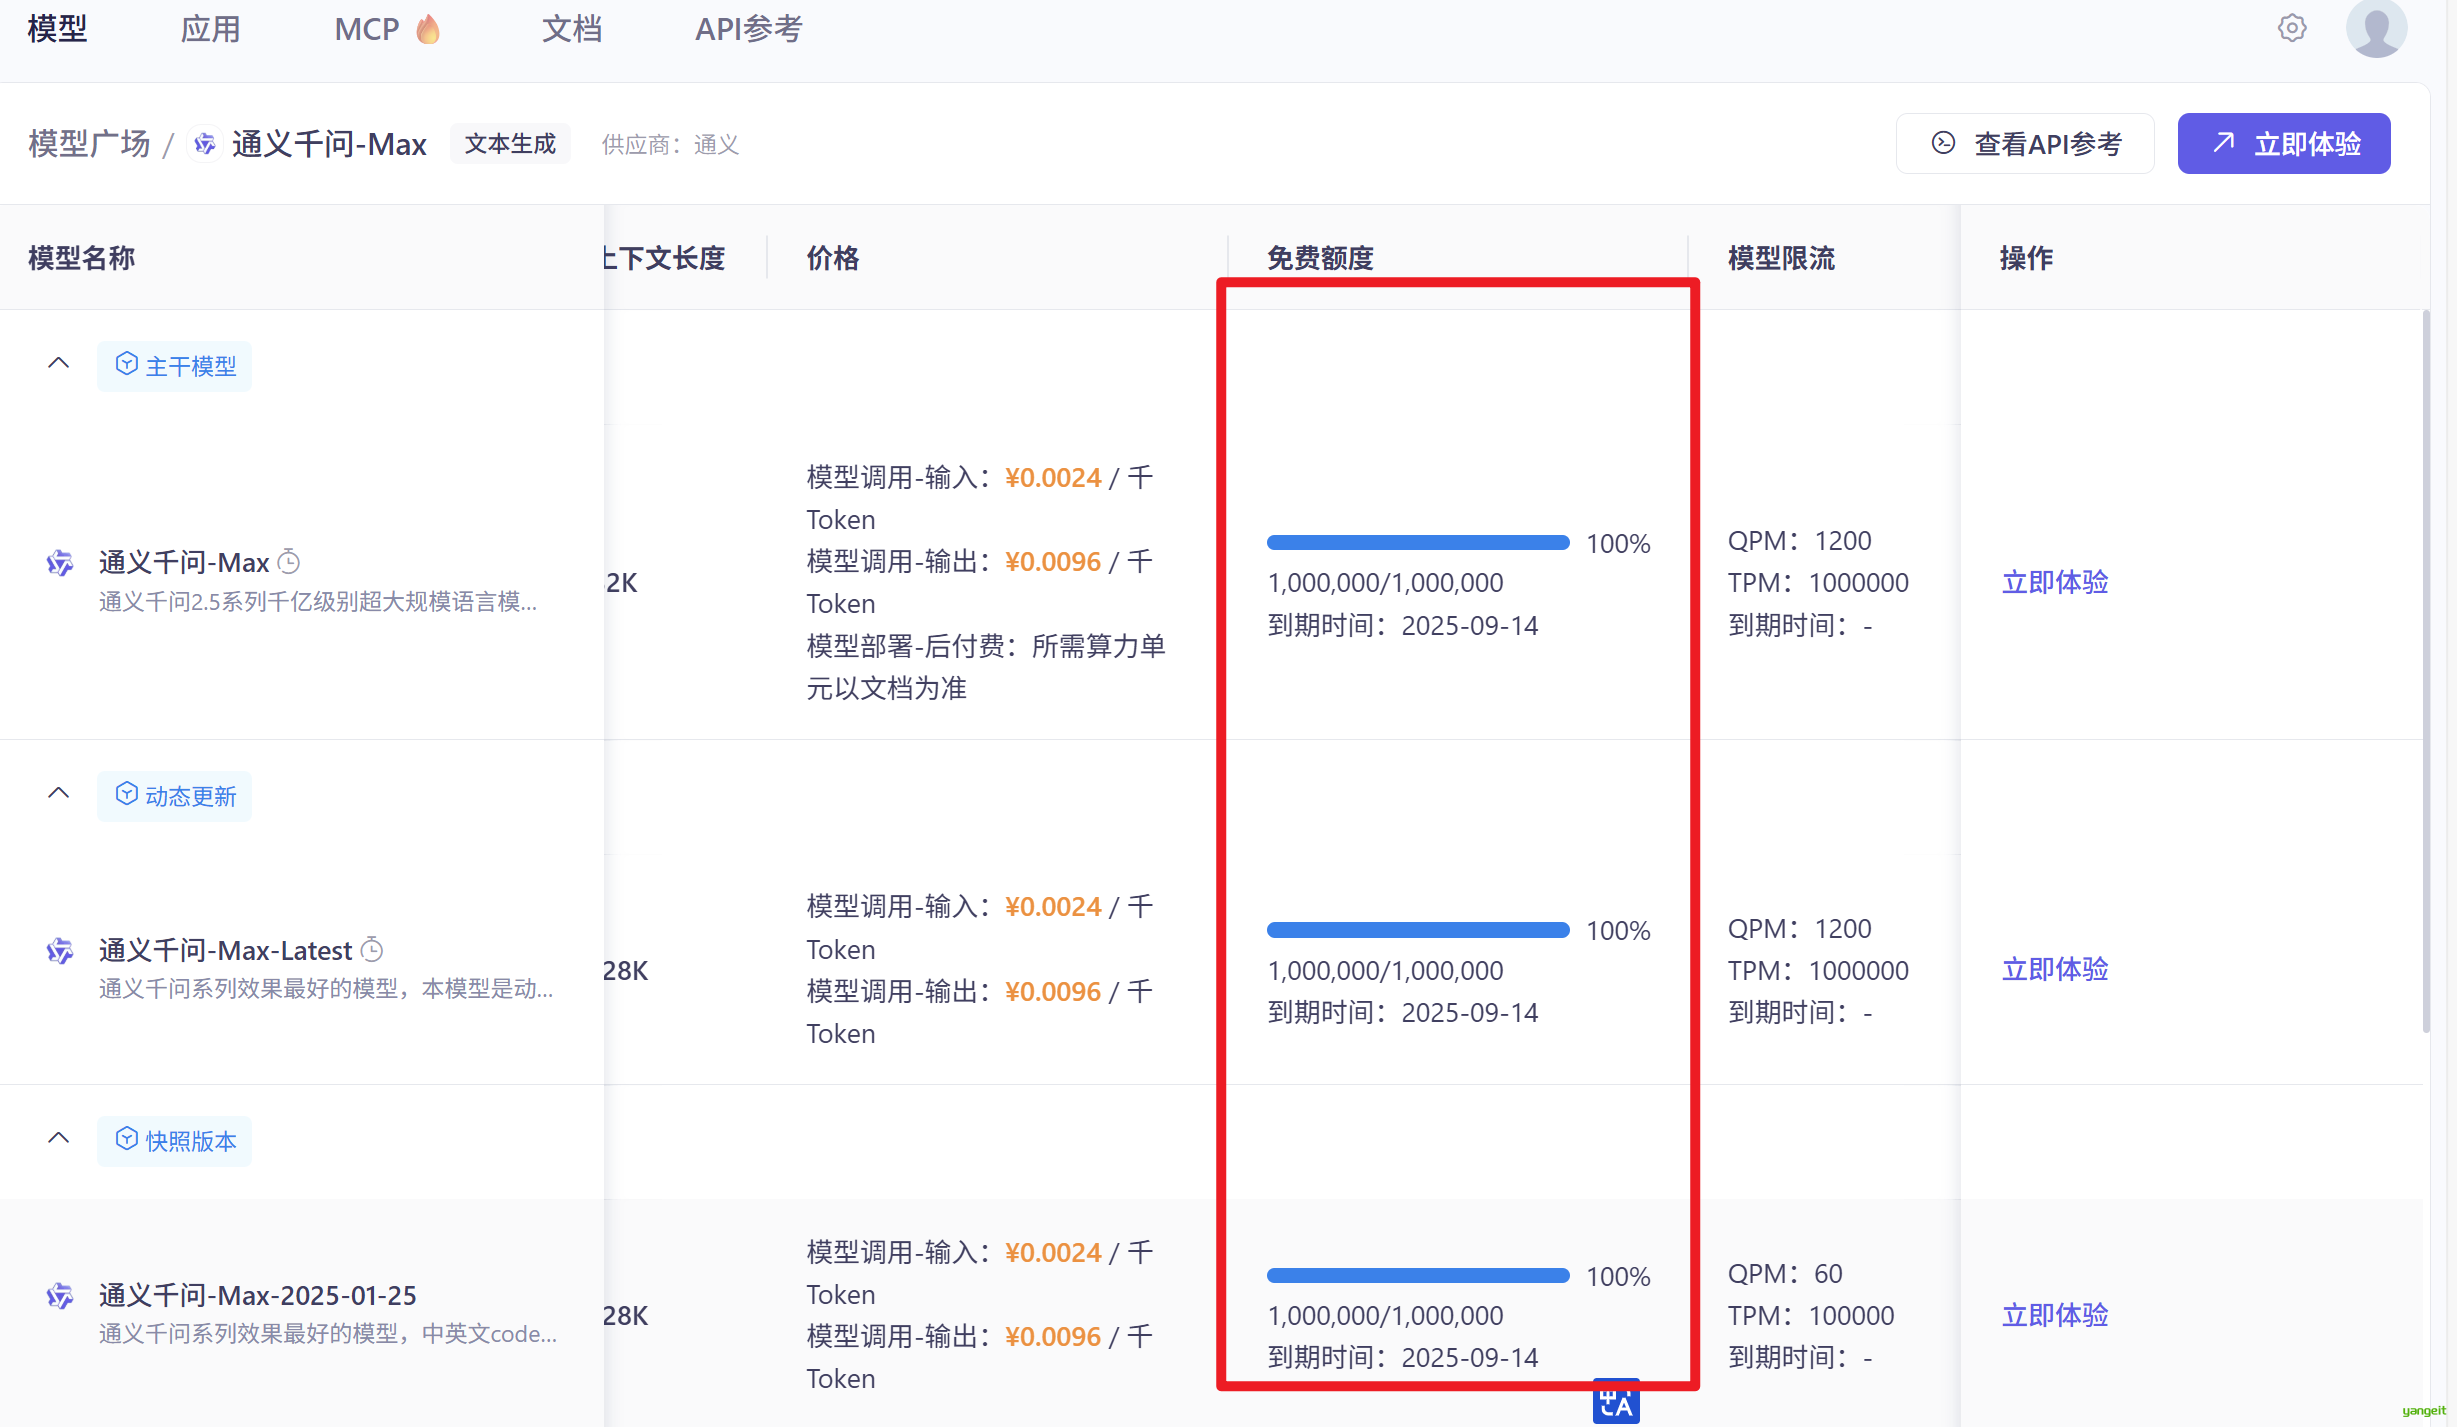Click 'TPM：100000' in 2025-01-25 row
This screenshot has width=2457, height=1427.
point(1811,1316)
